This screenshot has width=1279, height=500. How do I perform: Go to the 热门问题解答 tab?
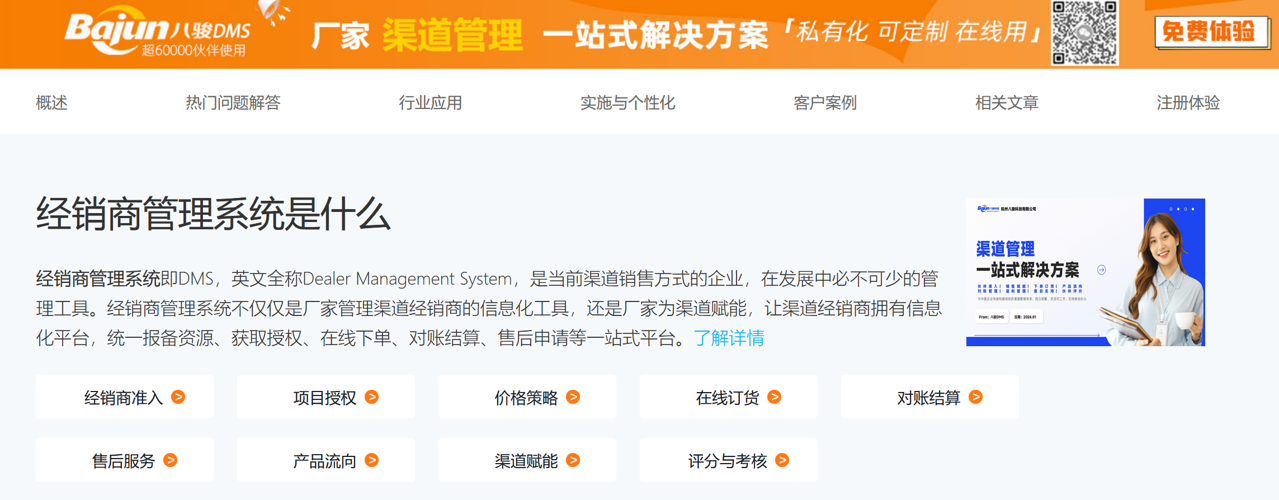pyautogui.click(x=233, y=102)
